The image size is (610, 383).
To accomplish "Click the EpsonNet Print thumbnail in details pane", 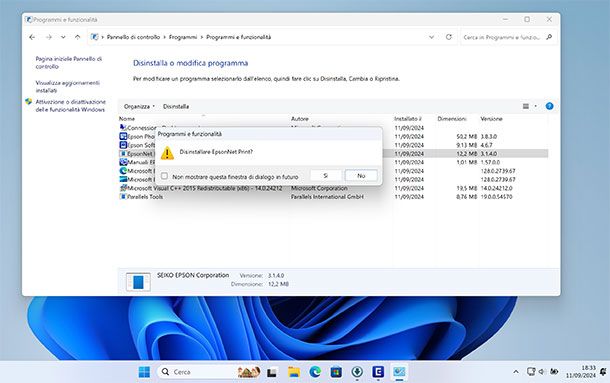I will pos(138,282).
